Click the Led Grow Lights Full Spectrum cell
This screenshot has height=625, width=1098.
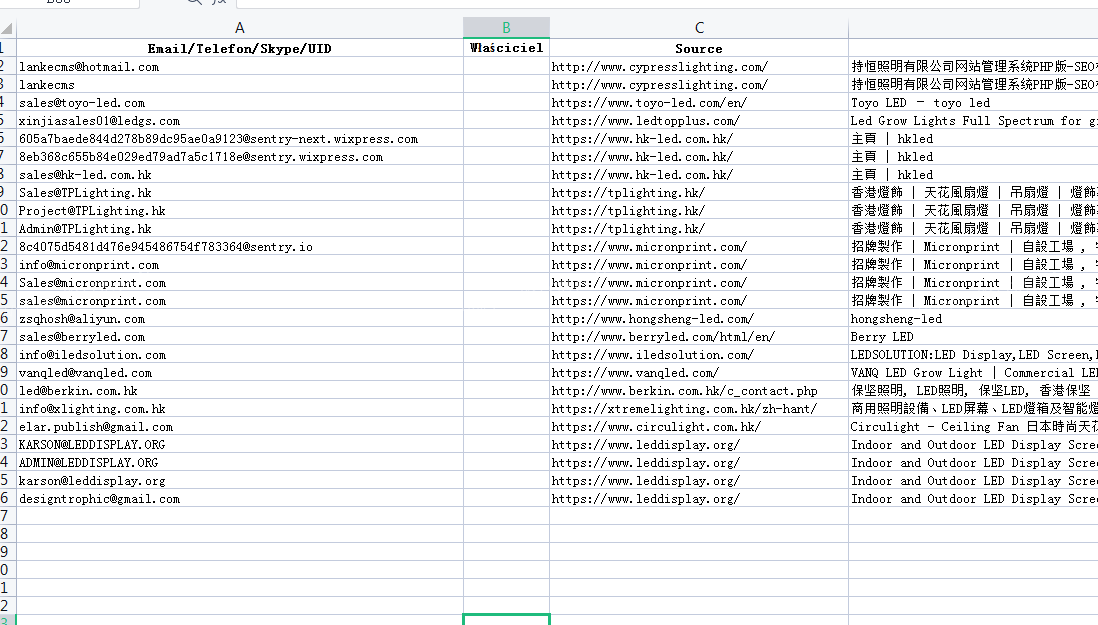[973, 121]
